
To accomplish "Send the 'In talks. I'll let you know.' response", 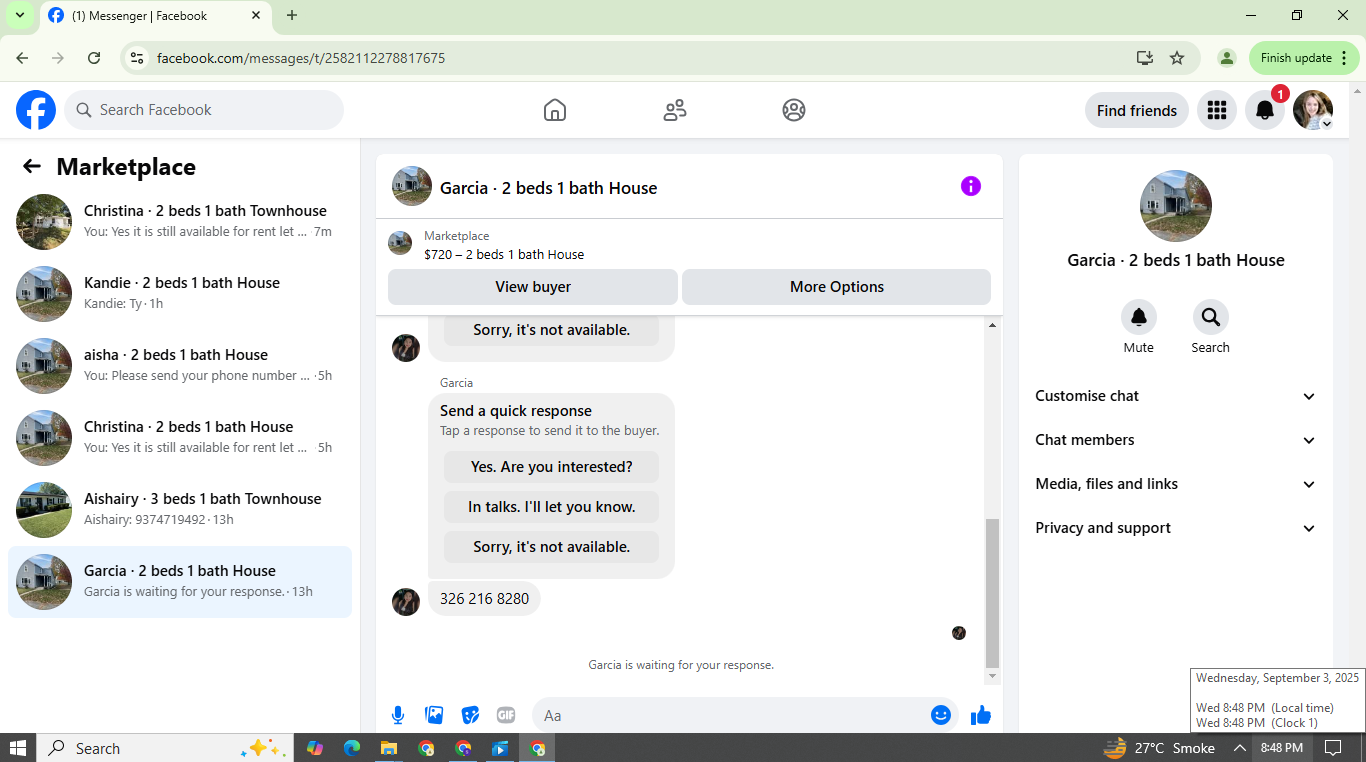I will pyautogui.click(x=552, y=507).
